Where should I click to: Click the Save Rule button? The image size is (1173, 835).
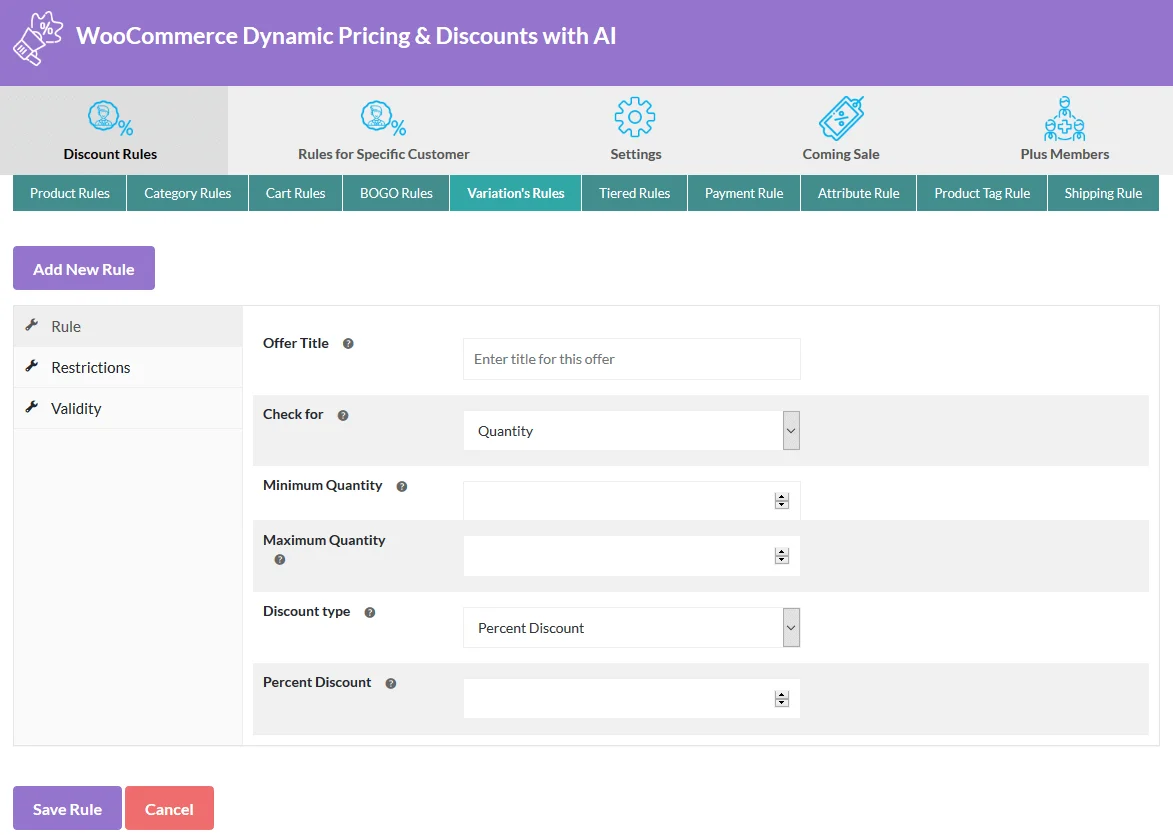67,808
